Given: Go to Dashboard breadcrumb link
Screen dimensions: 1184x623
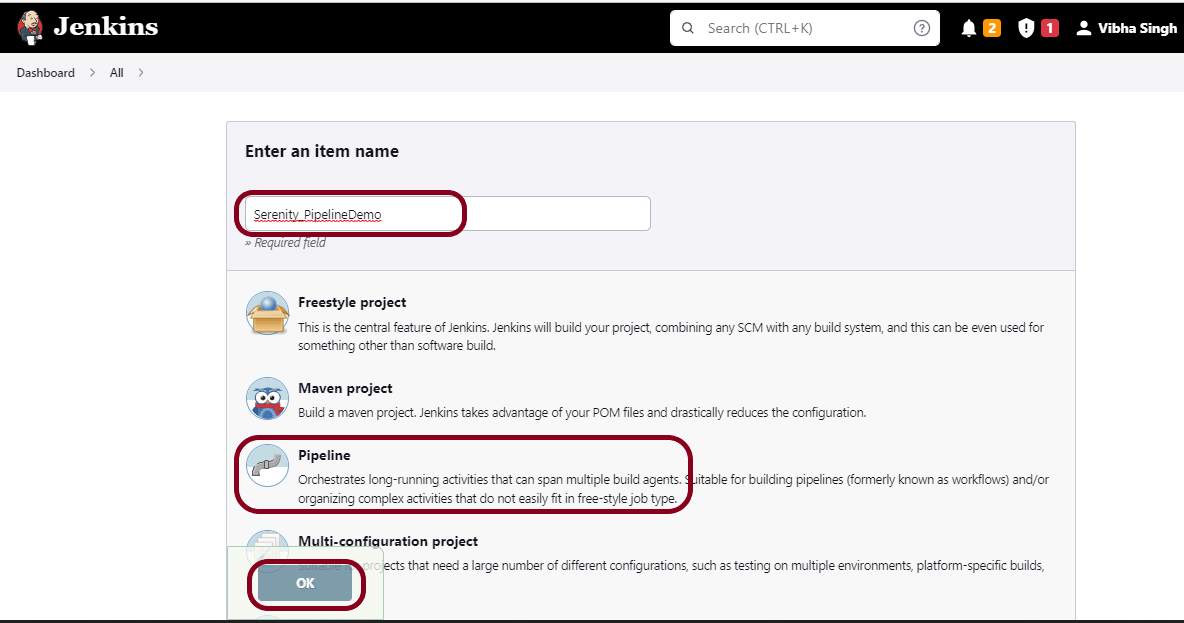Looking at the screenshot, I should [46, 73].
